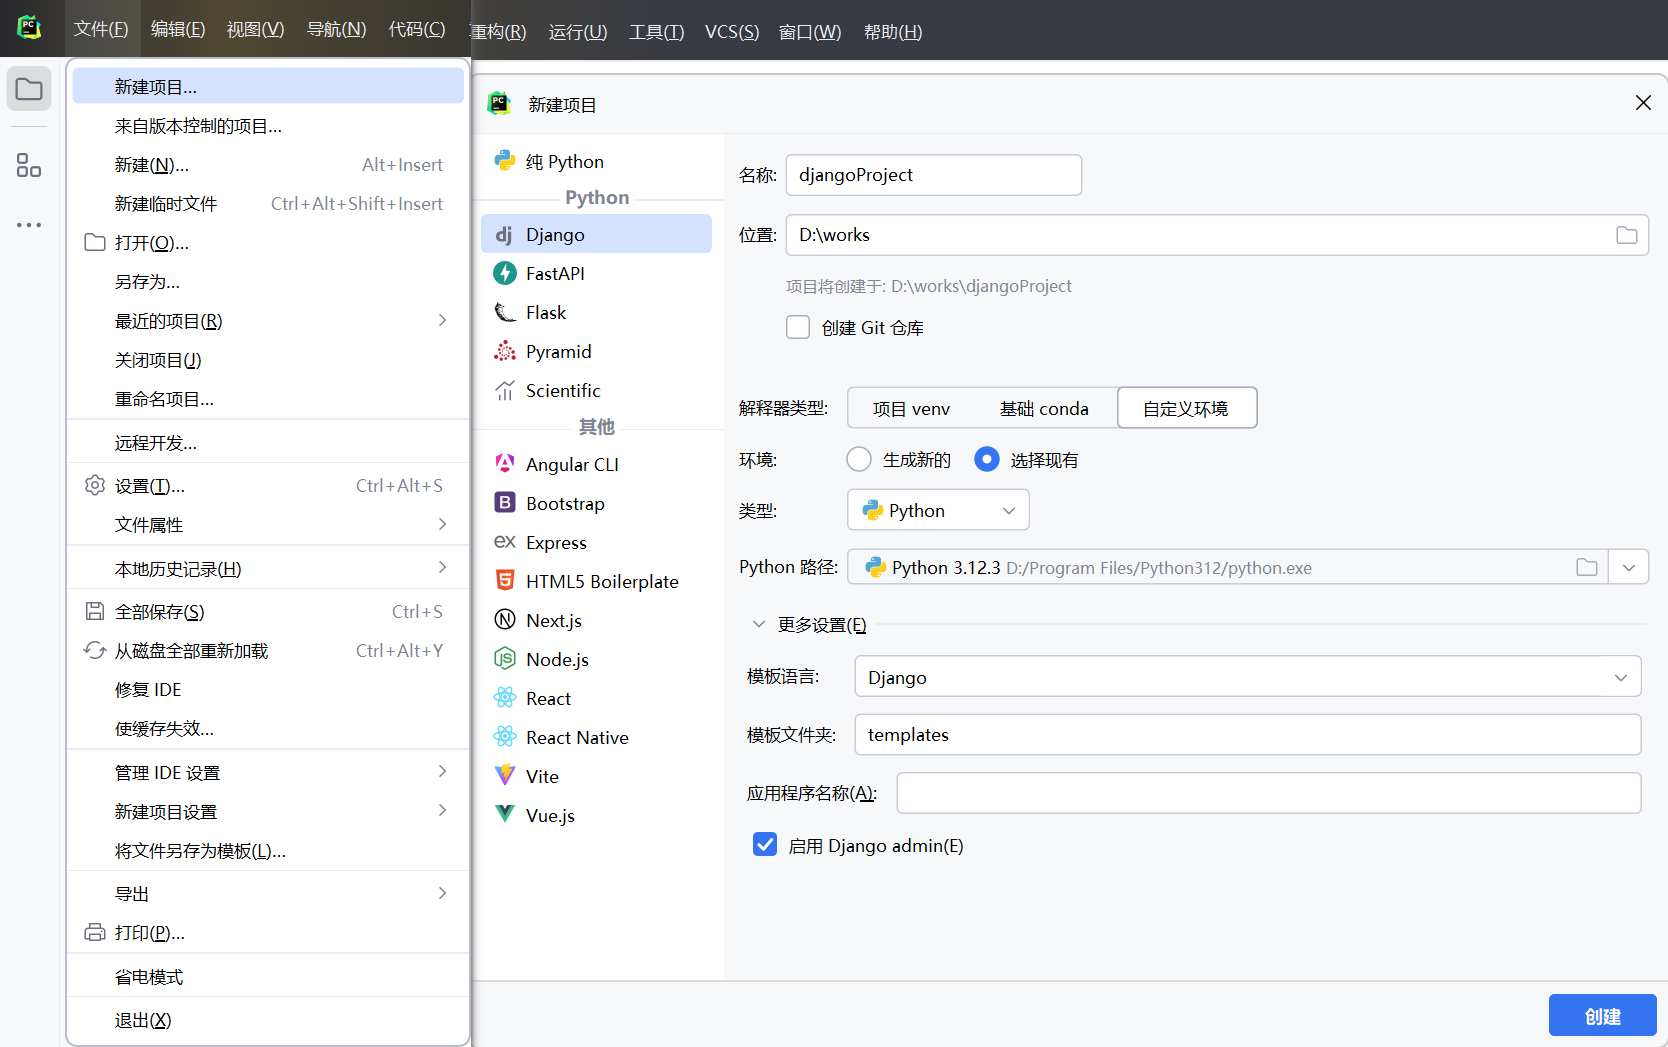Click the 名称 project name field

(x=934, y=175)
